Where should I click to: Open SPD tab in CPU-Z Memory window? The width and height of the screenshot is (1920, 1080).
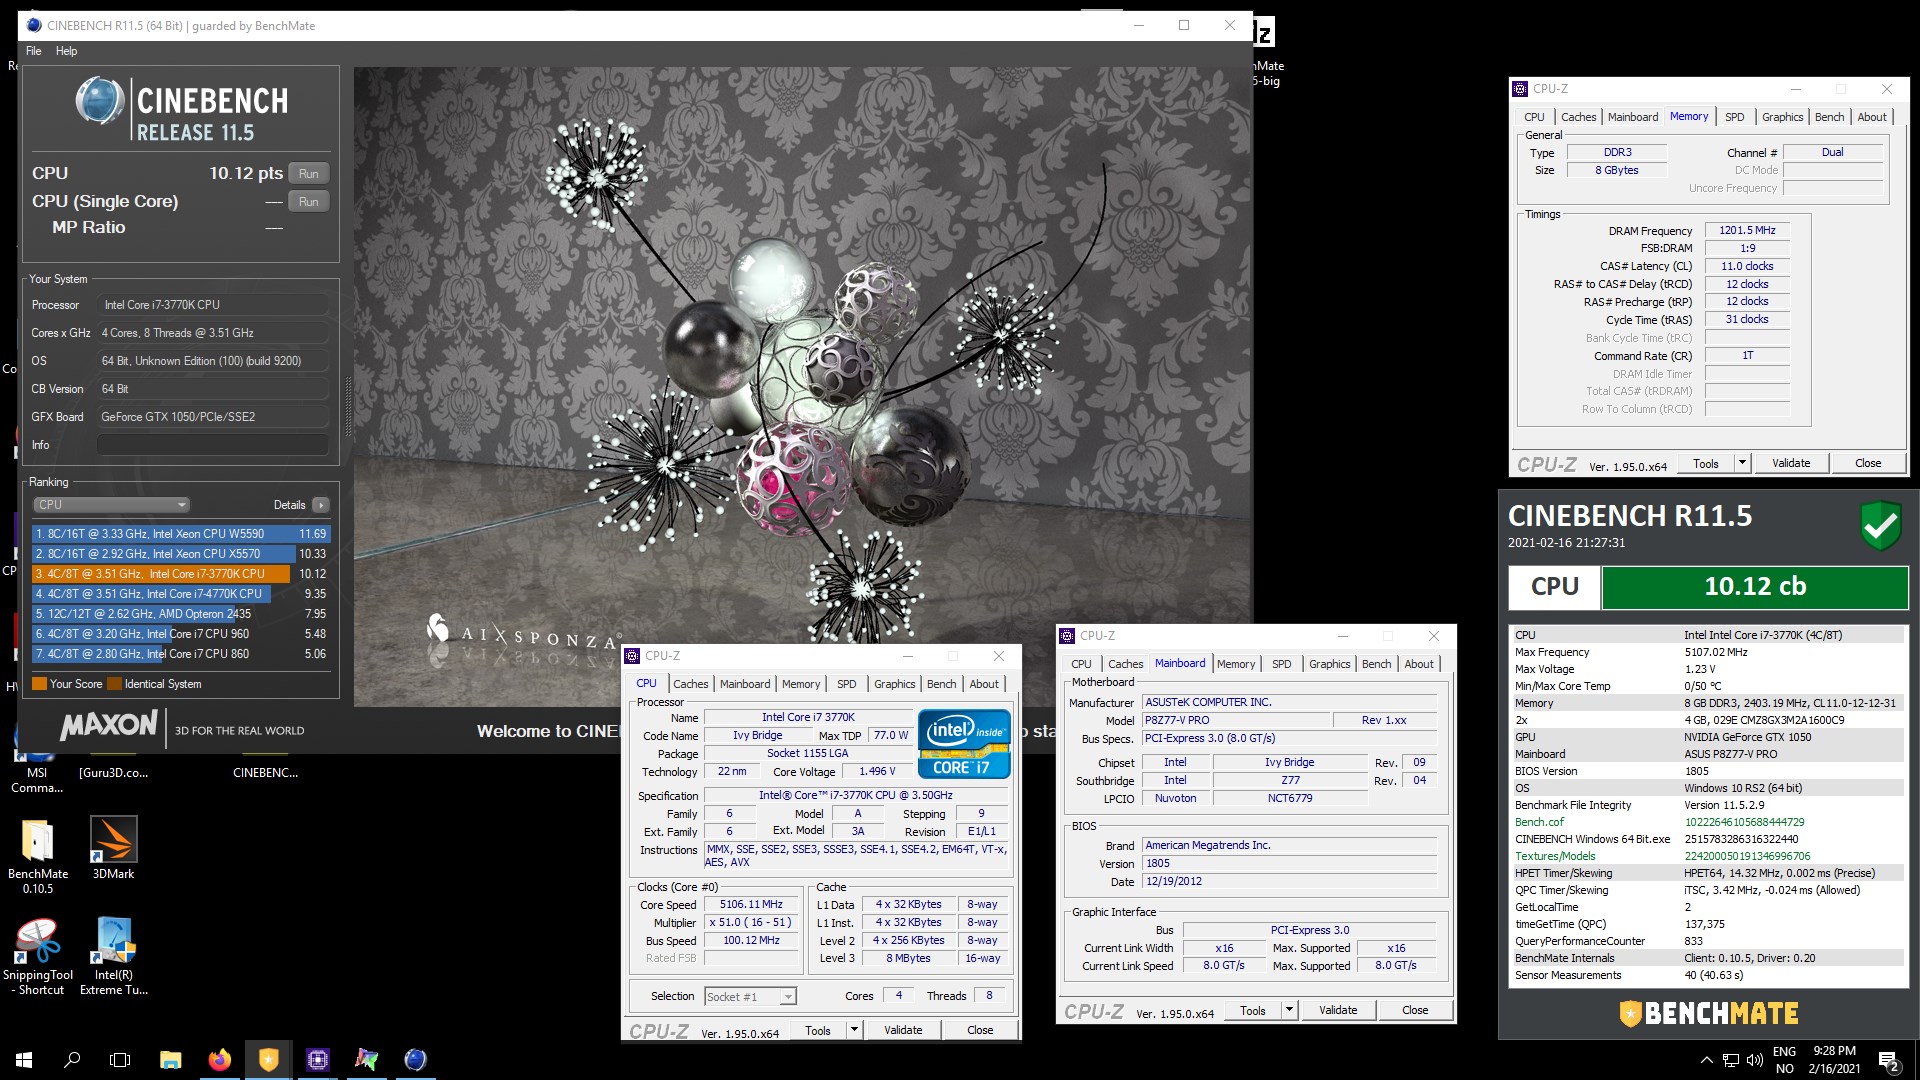click(x=1734, y=117)
